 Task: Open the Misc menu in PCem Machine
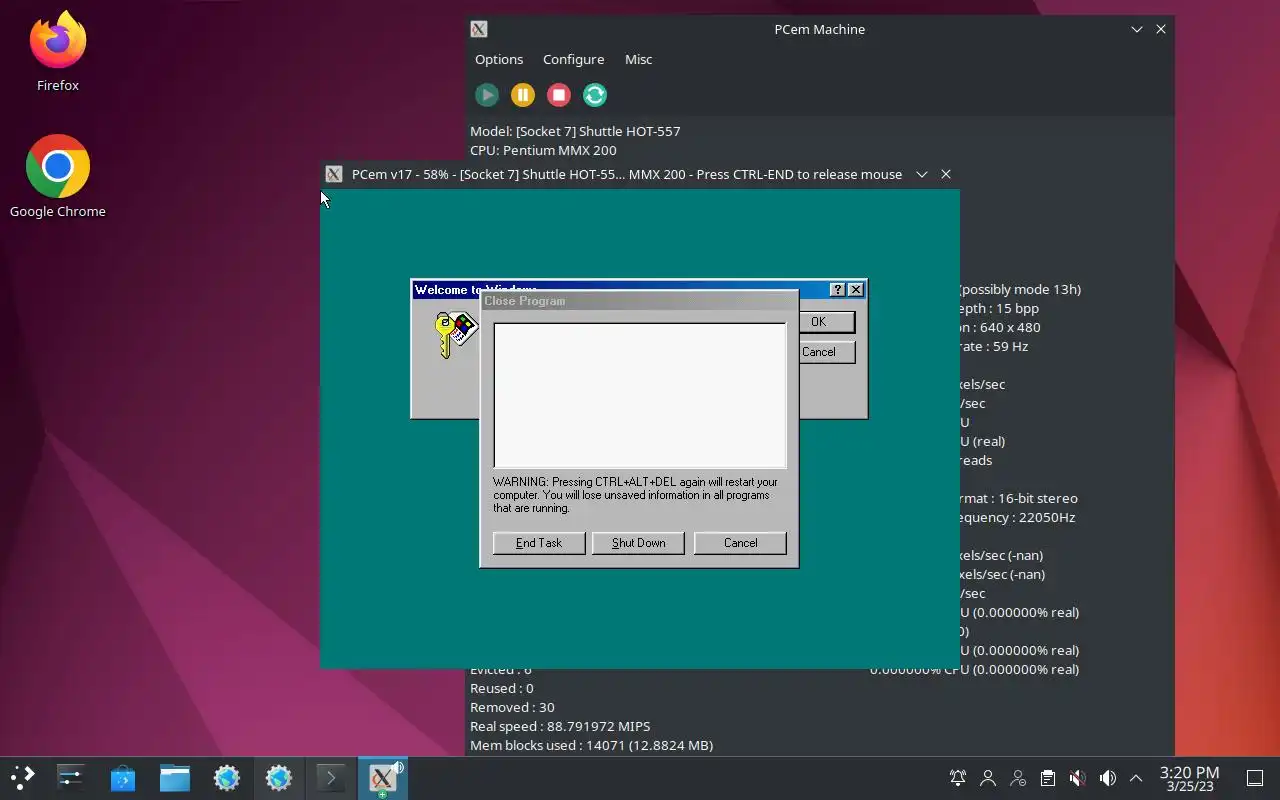[x=638, y=59]
